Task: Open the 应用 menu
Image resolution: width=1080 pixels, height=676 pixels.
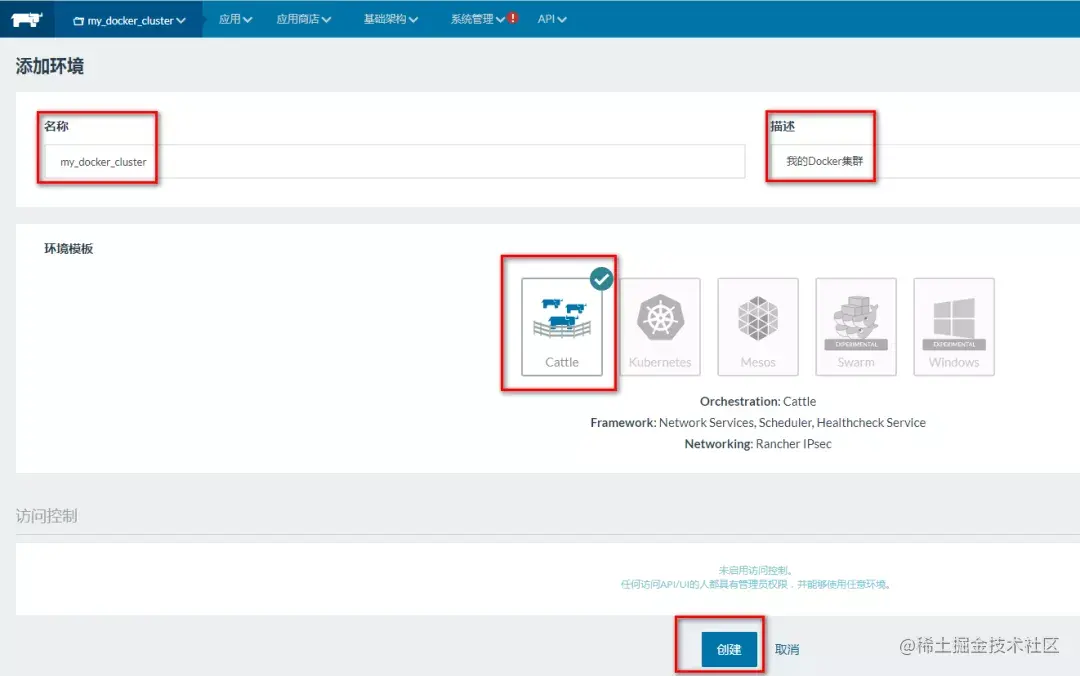Action: [x=235, y=19]
